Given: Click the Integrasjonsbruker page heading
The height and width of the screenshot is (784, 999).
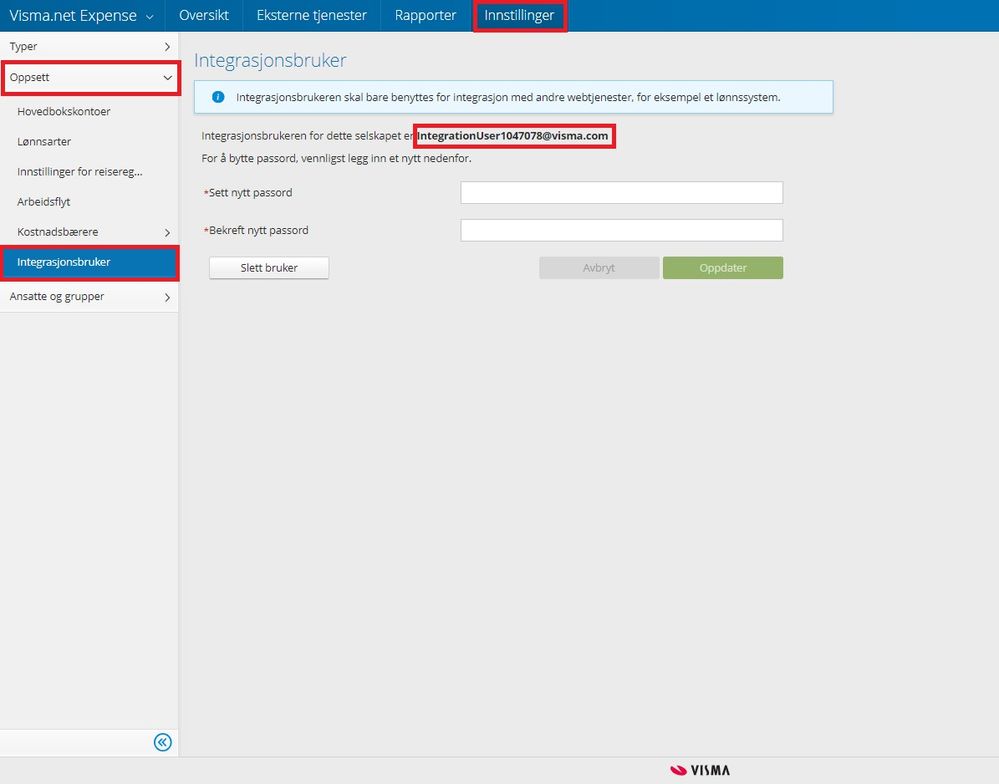Looking at the screenshot, I should [x=270, y=61].
